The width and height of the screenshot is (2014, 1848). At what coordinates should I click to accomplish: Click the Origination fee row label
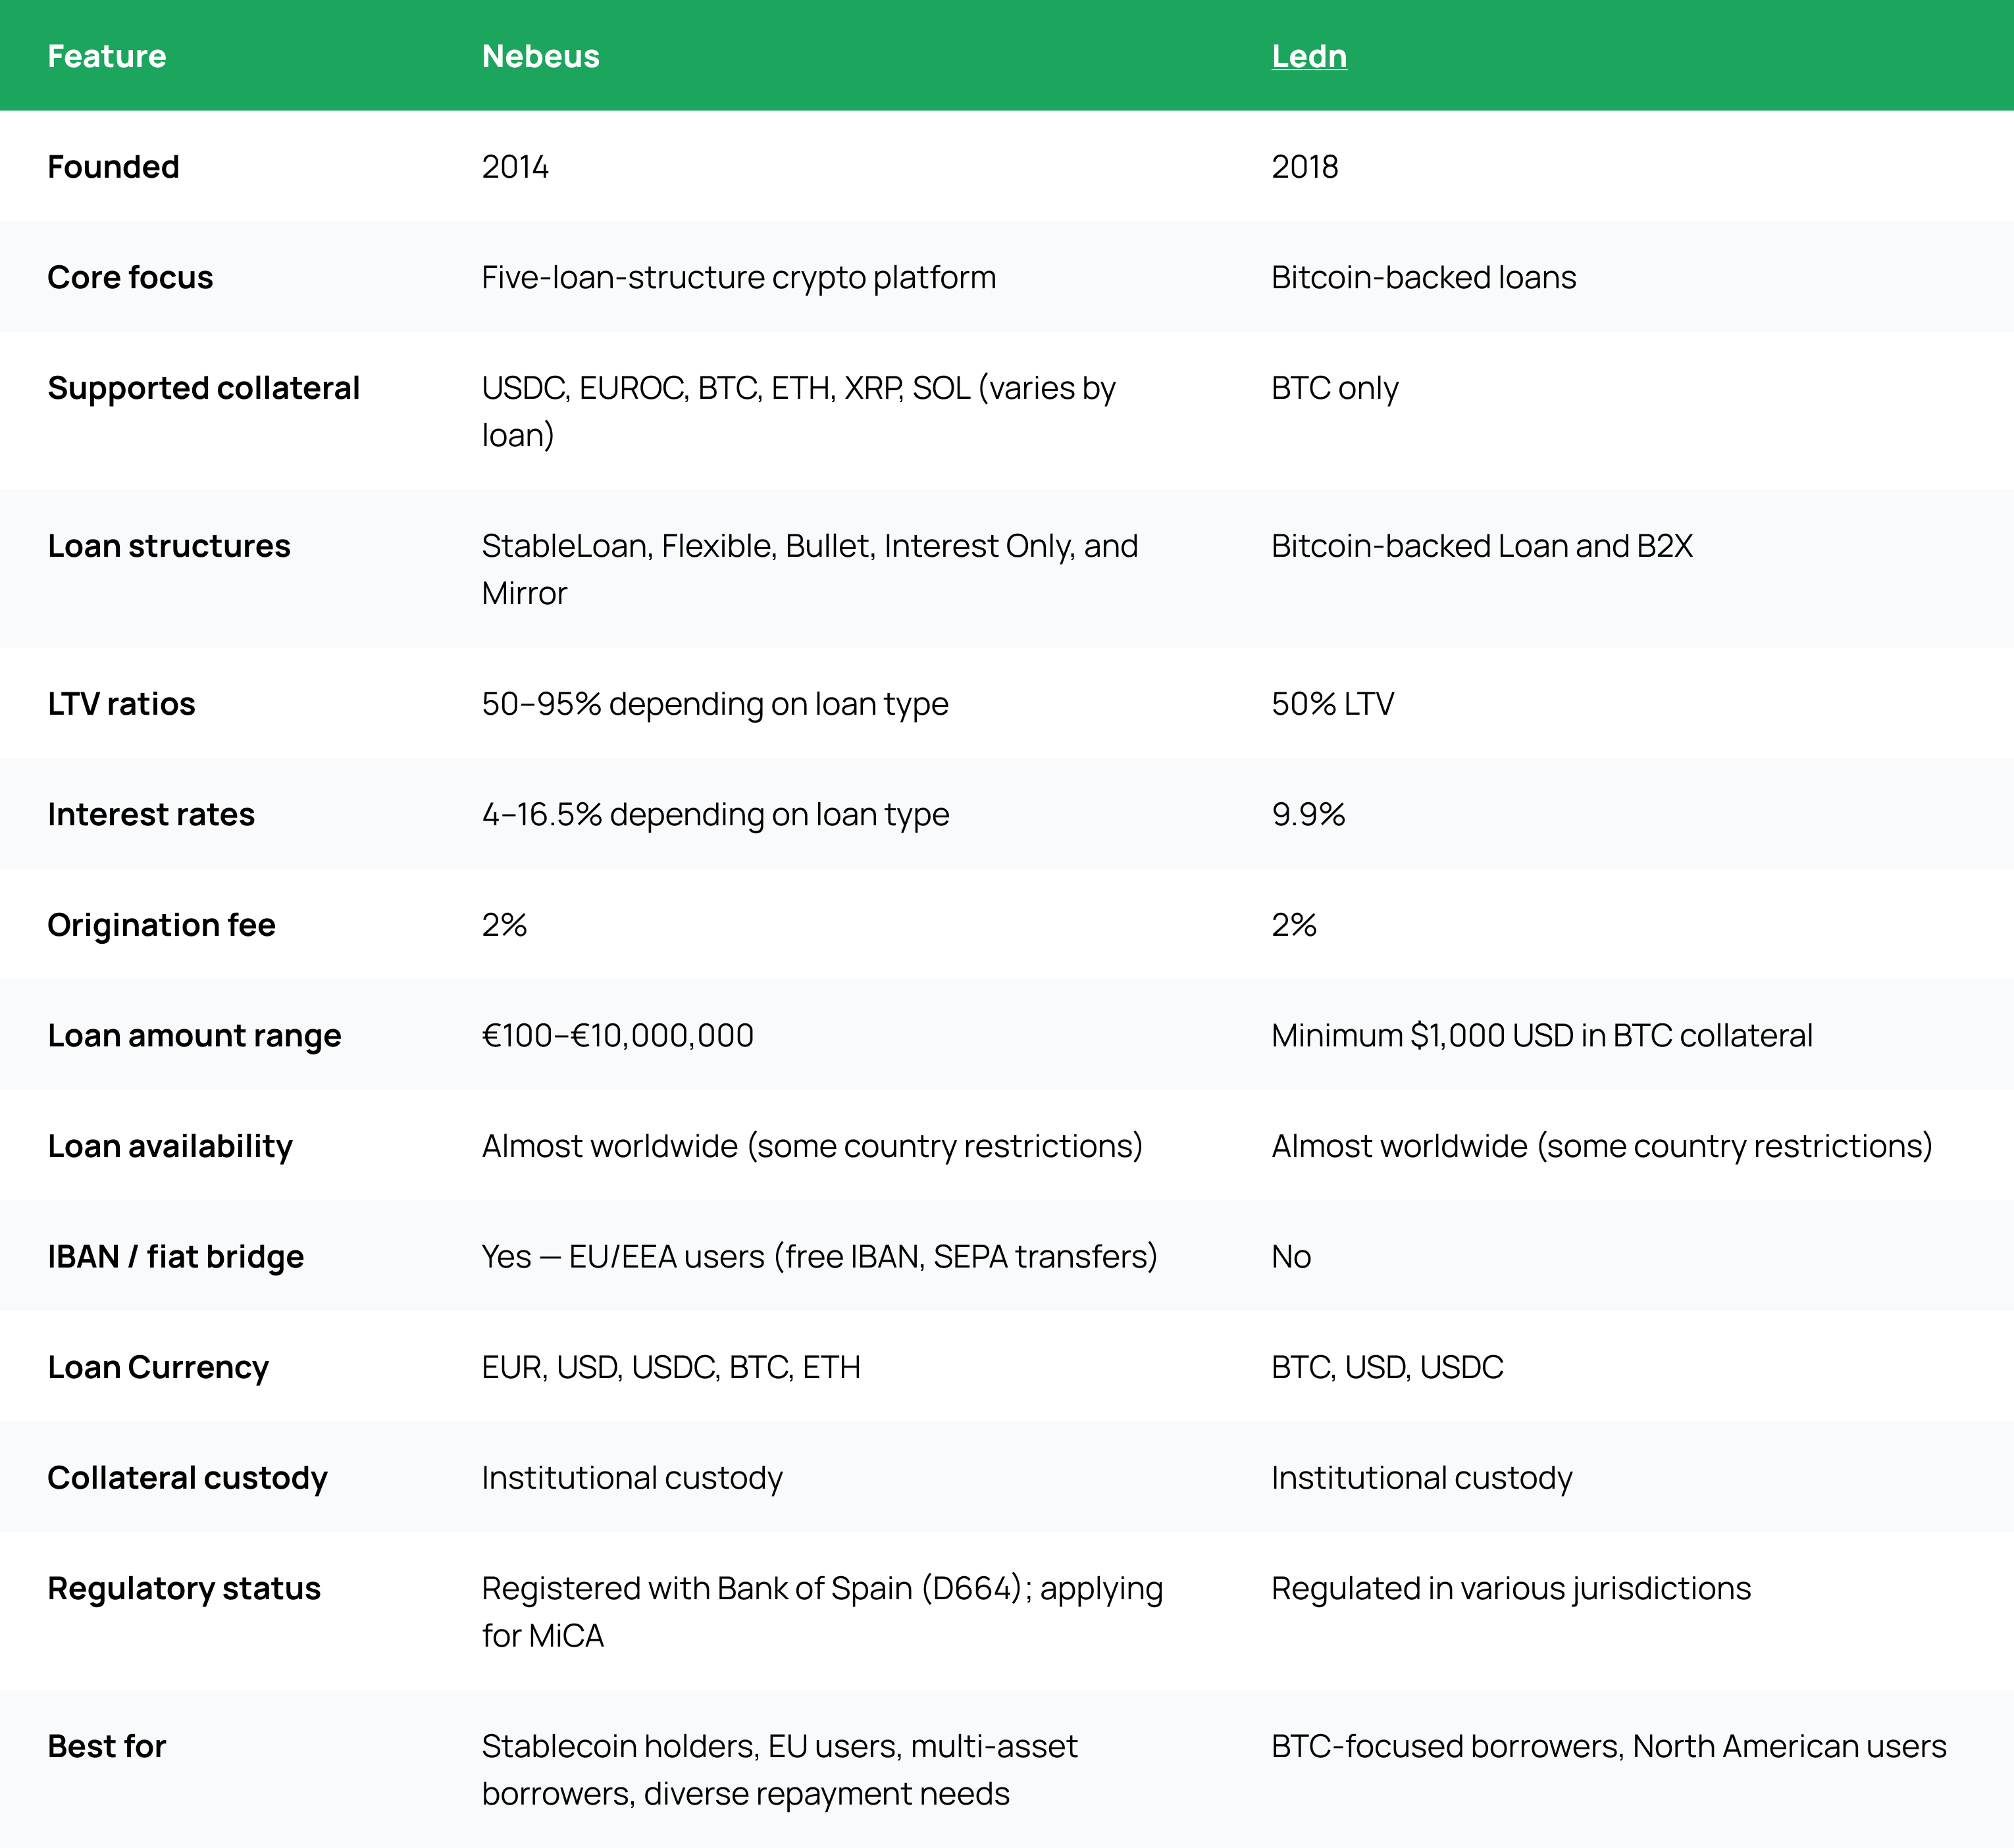161,925
